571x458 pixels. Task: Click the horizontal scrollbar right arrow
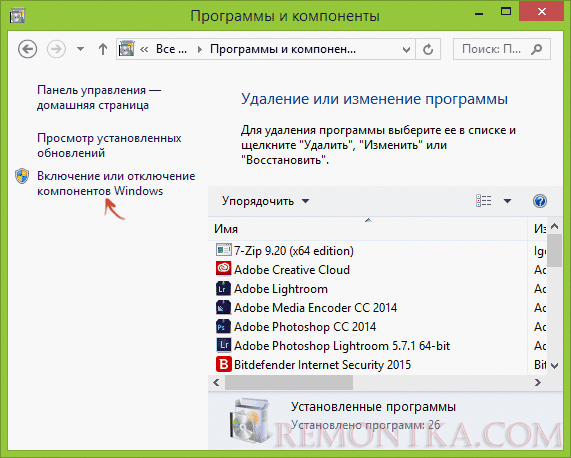pos(537,383)
